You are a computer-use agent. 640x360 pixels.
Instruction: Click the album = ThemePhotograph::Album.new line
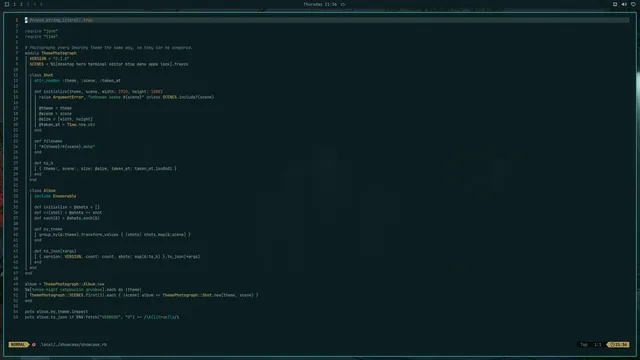[64, 284]
